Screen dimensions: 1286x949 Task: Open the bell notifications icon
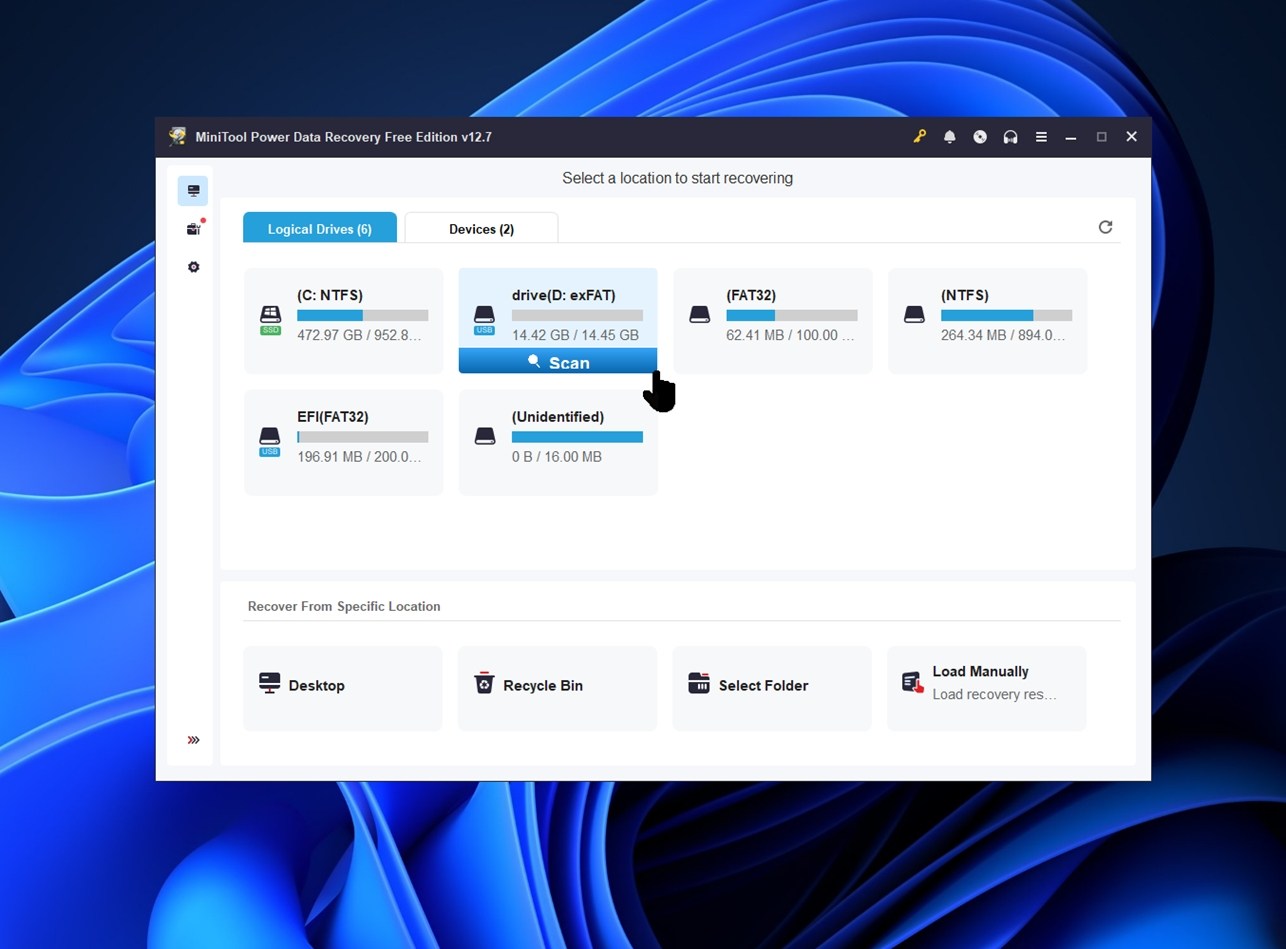[x=950, y=137]
